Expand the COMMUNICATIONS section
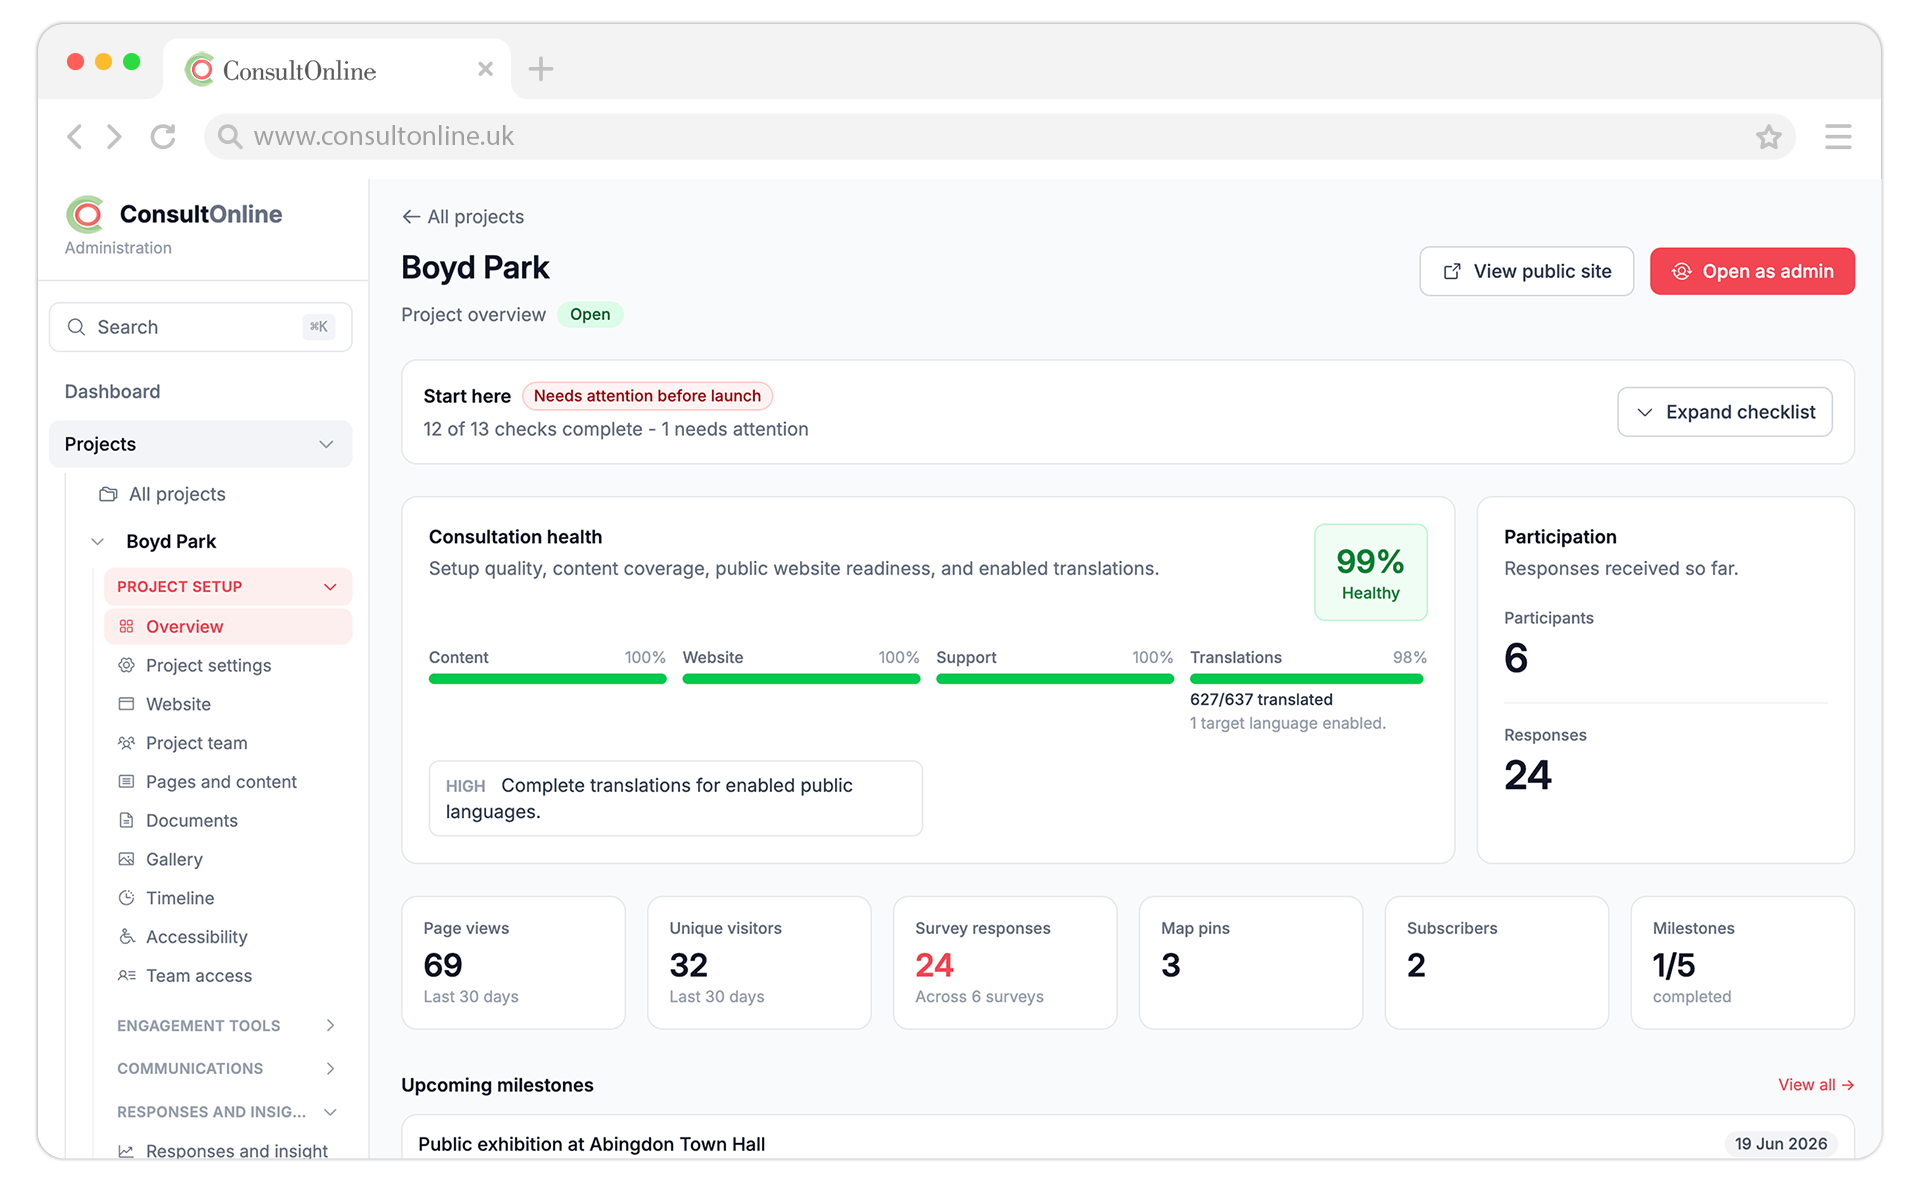Screen dimensions: 1920x1182 [330, 1069]
